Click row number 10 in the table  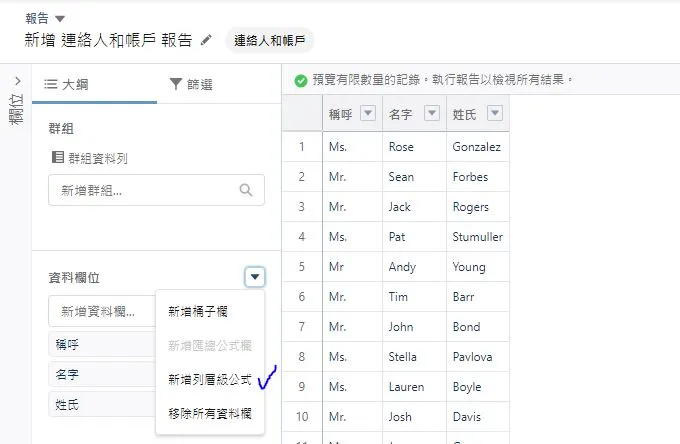pyautogui.click(x=302, y=417)
